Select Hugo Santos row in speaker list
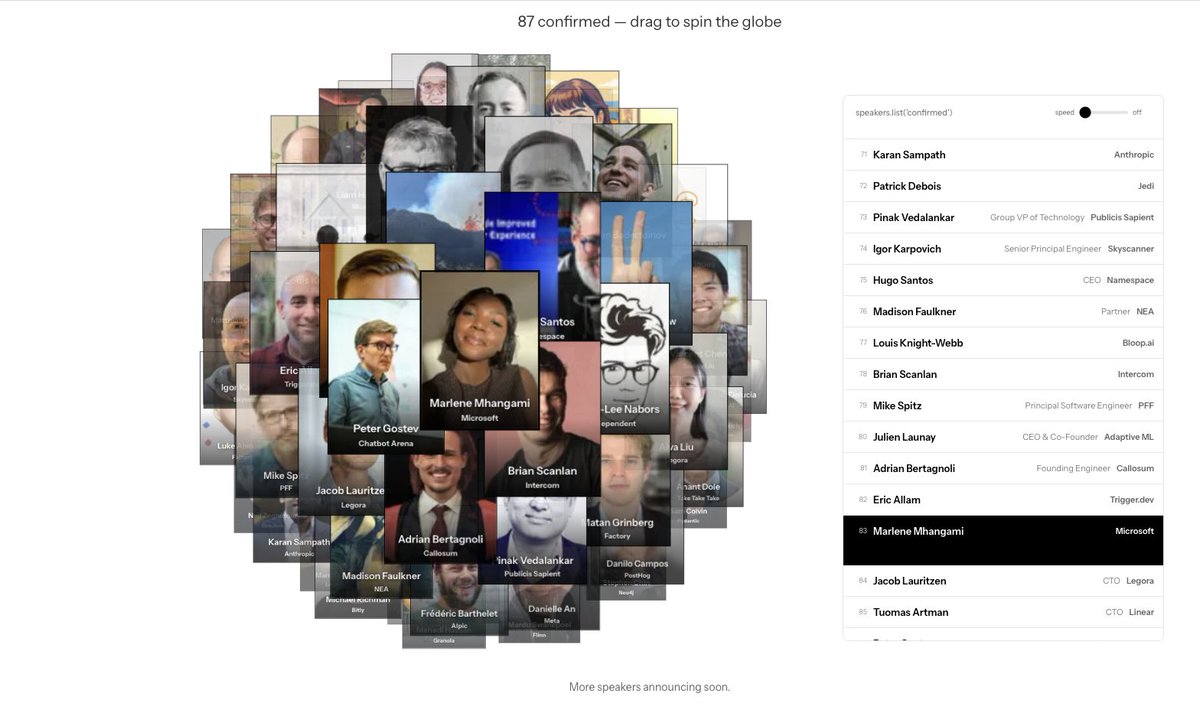1200x726 pixels. click(x=1003, y=280)
